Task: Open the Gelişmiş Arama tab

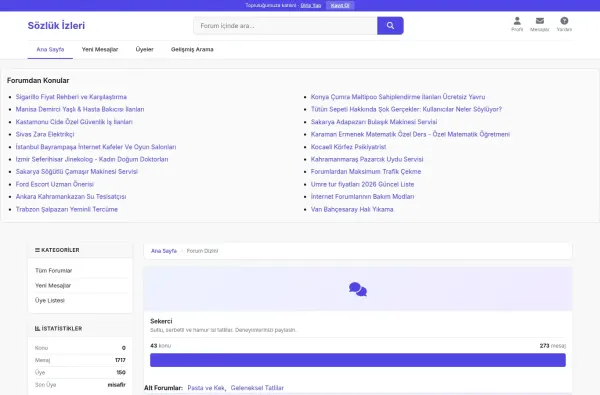Action: (192, 49)
